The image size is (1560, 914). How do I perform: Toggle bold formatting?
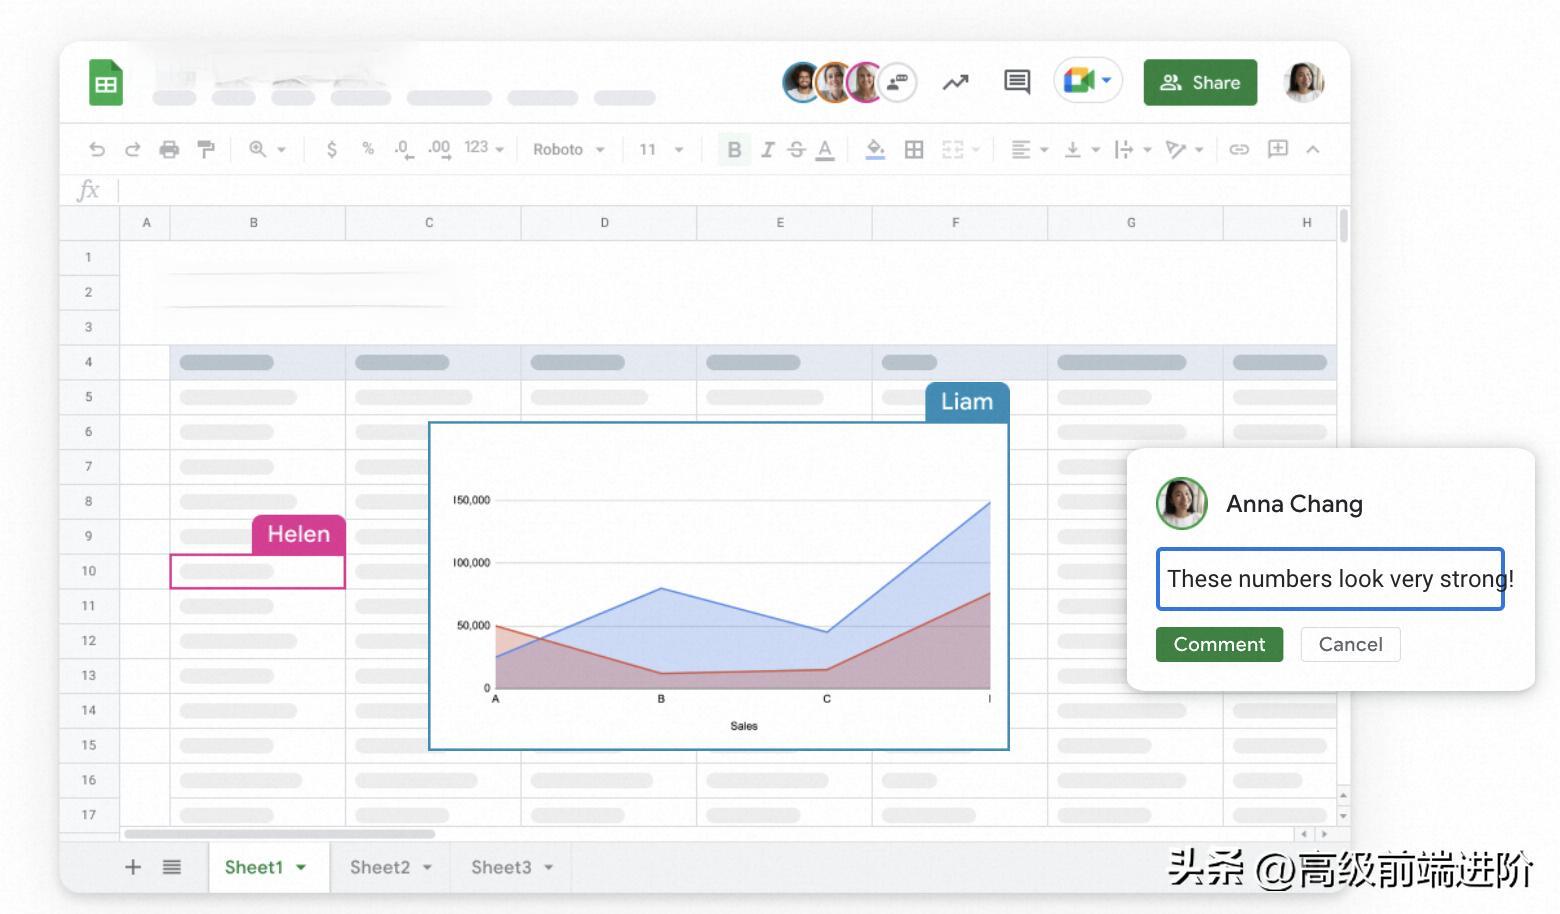point(734,149)
